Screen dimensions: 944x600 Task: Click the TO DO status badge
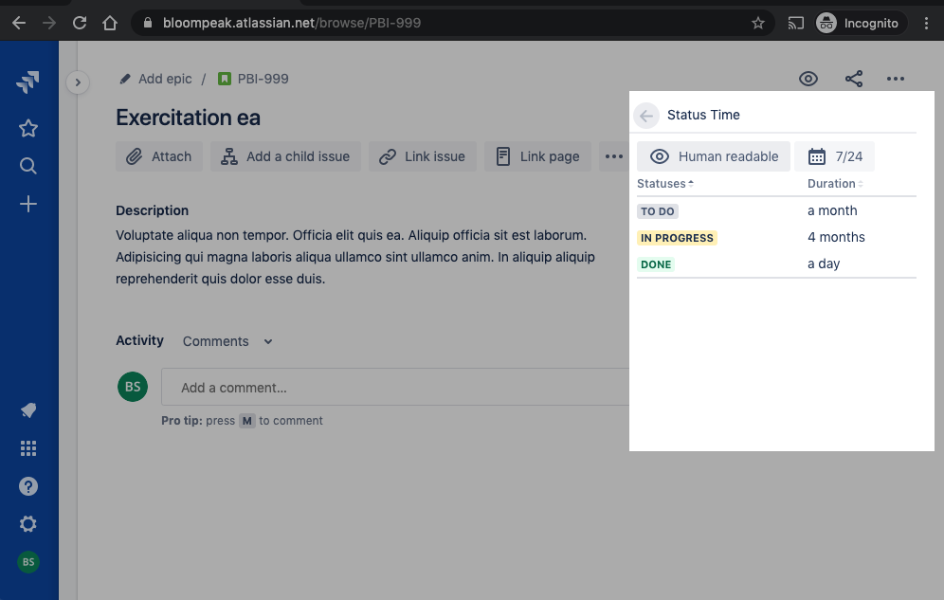click(x=657, y=211)
